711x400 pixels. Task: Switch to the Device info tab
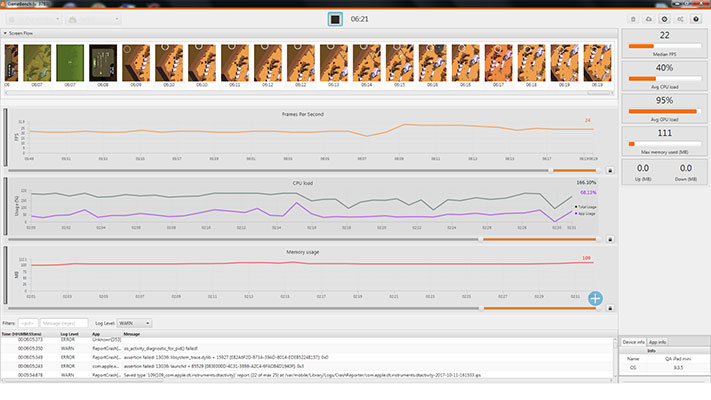tap(633, 342)
